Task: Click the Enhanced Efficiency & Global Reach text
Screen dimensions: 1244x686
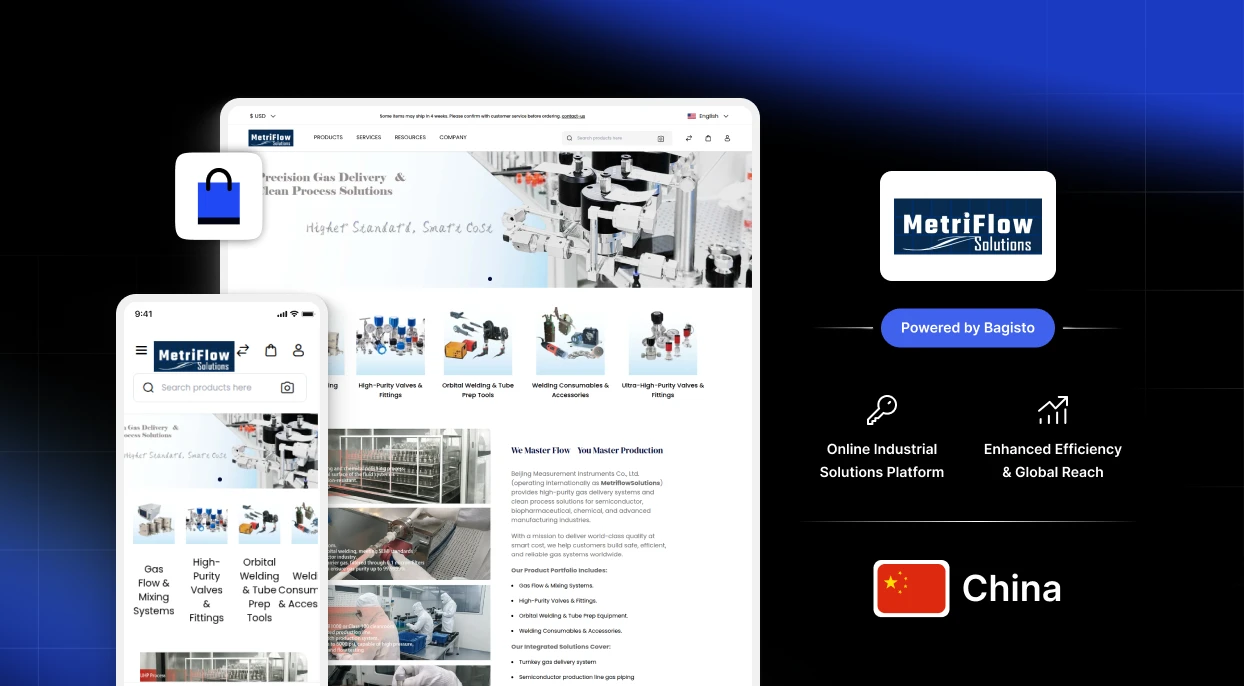Action: tap(1053, 461)
